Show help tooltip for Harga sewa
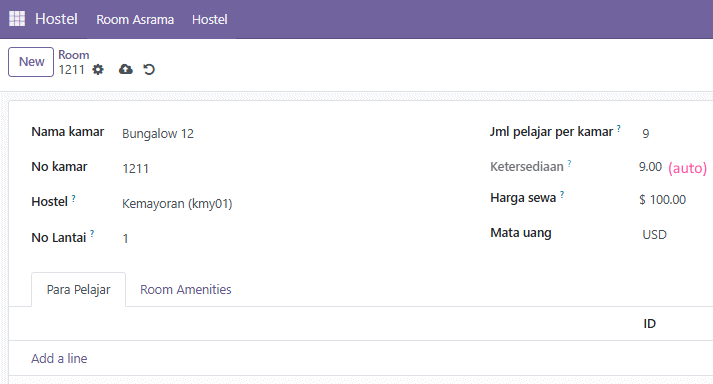Image resolution: width=713 pixels, height=384 pixels. tap(562, 195)
